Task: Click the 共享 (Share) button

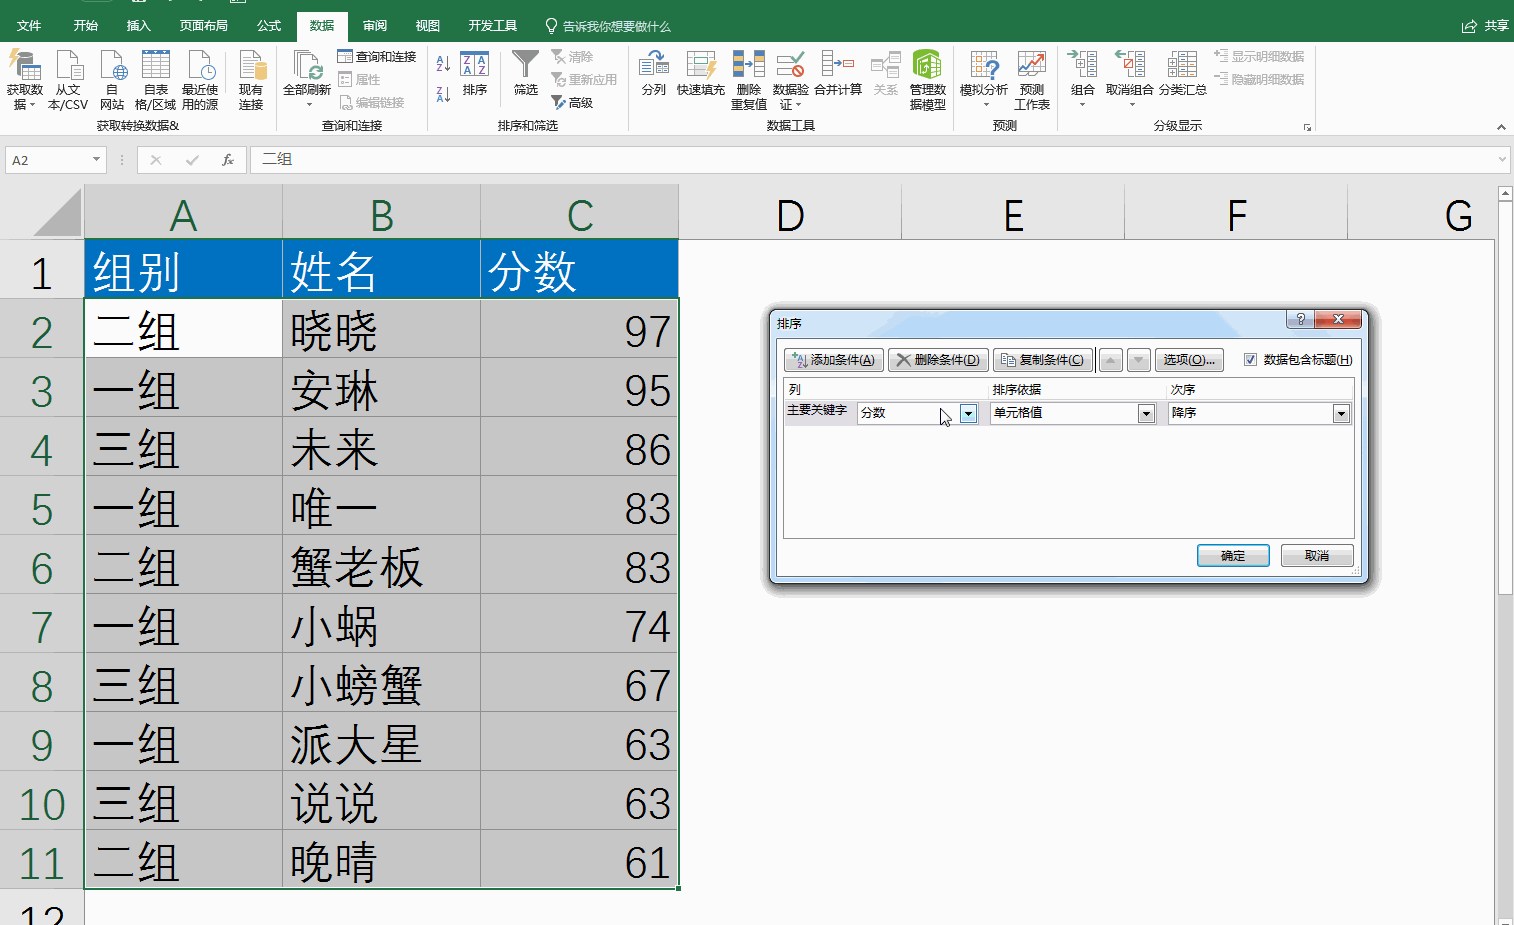Action: [1485, 26]
